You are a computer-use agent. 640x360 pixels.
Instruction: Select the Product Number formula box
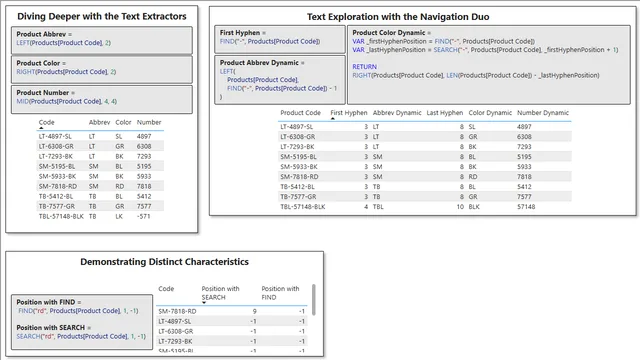click(102, 99)
